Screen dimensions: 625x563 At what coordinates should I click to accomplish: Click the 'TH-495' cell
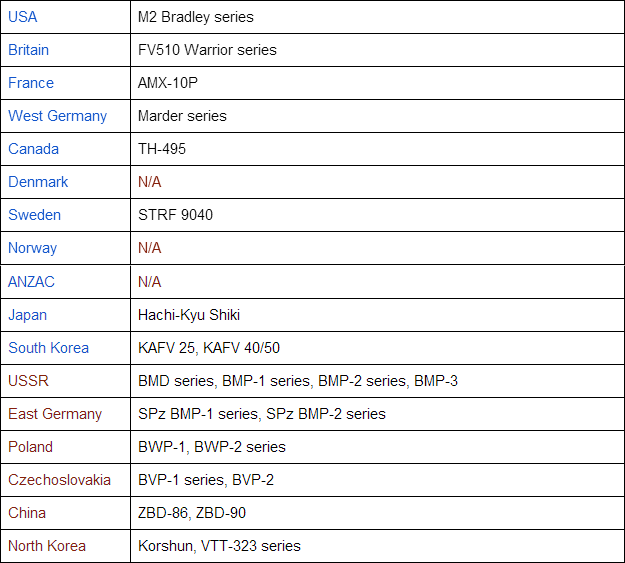[x=377, y=149]
